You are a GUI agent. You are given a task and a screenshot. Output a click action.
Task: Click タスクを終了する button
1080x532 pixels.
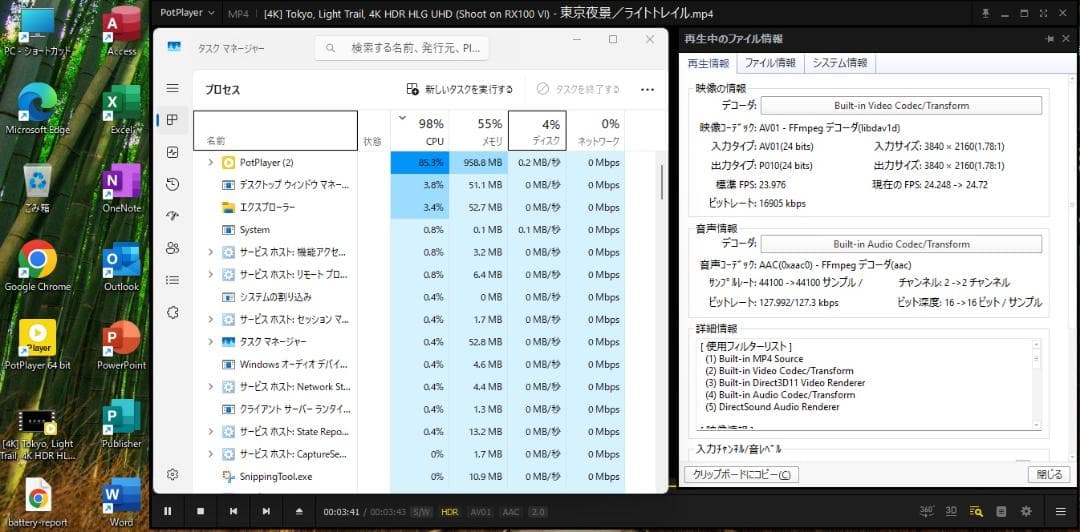click(579, 89)
